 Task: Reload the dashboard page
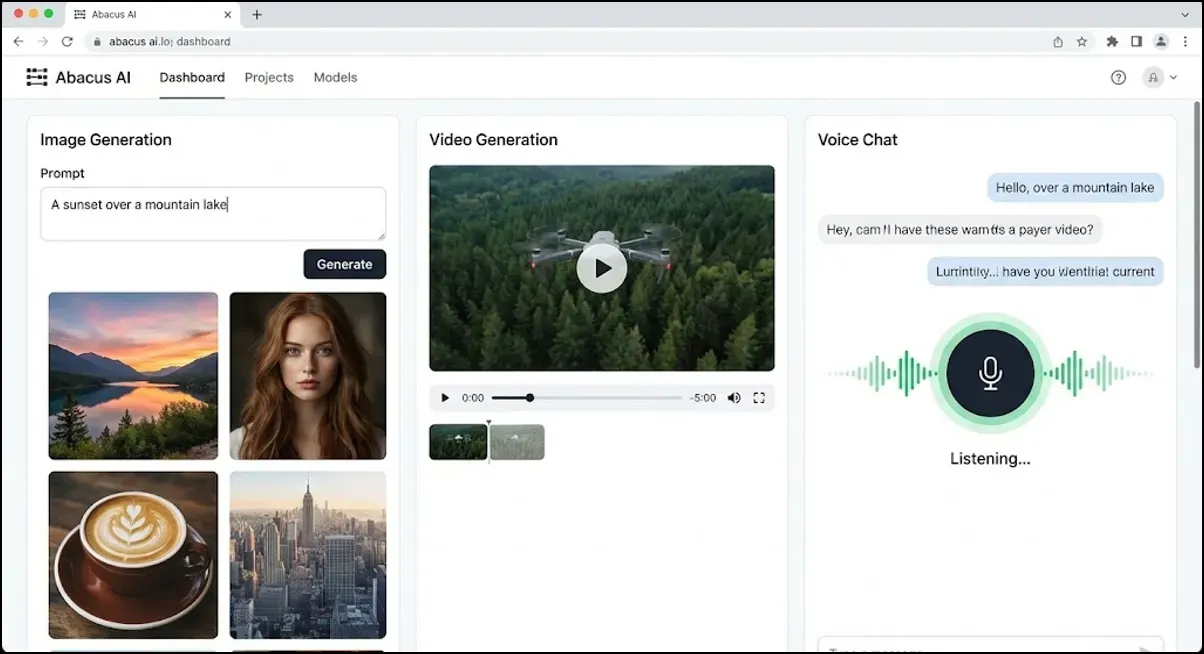click(x=67, y=41)
